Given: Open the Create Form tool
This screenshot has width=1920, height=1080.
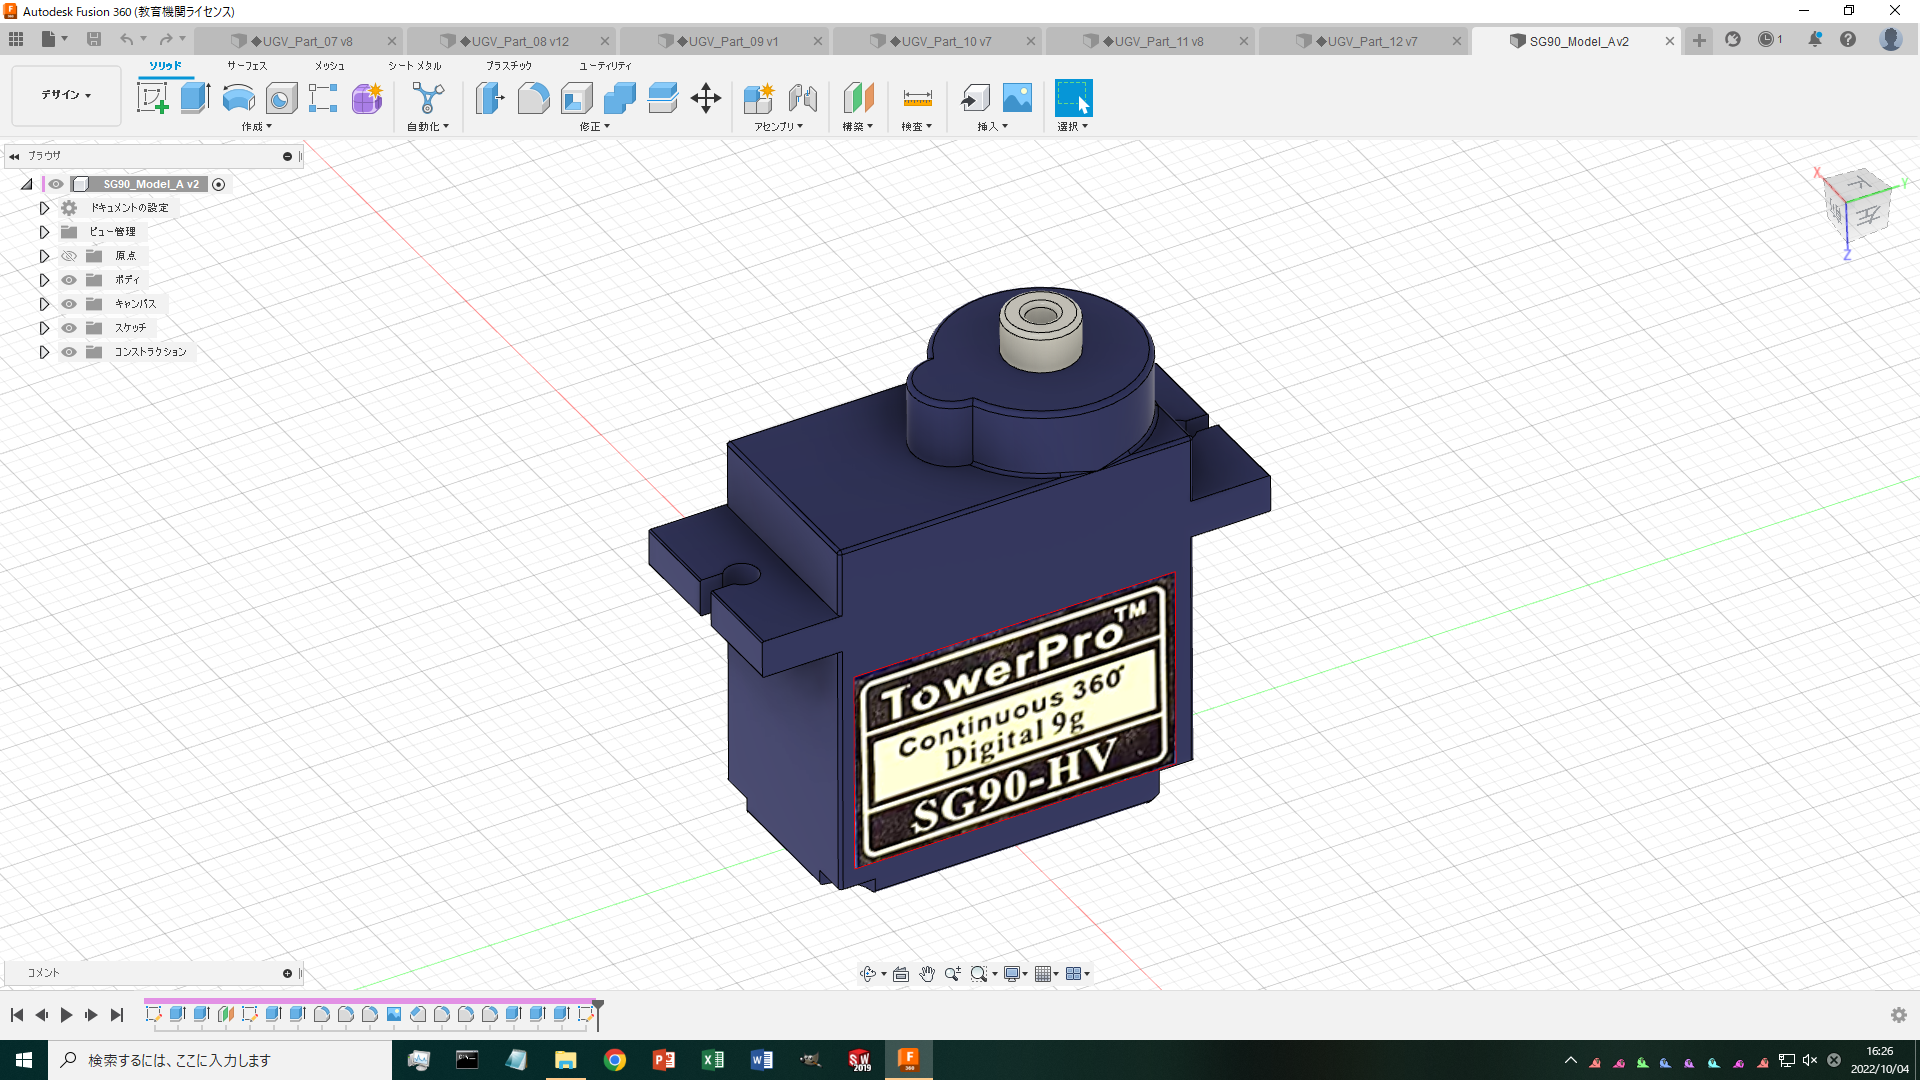Looking at the screenshot, I should tap(367, 98).
